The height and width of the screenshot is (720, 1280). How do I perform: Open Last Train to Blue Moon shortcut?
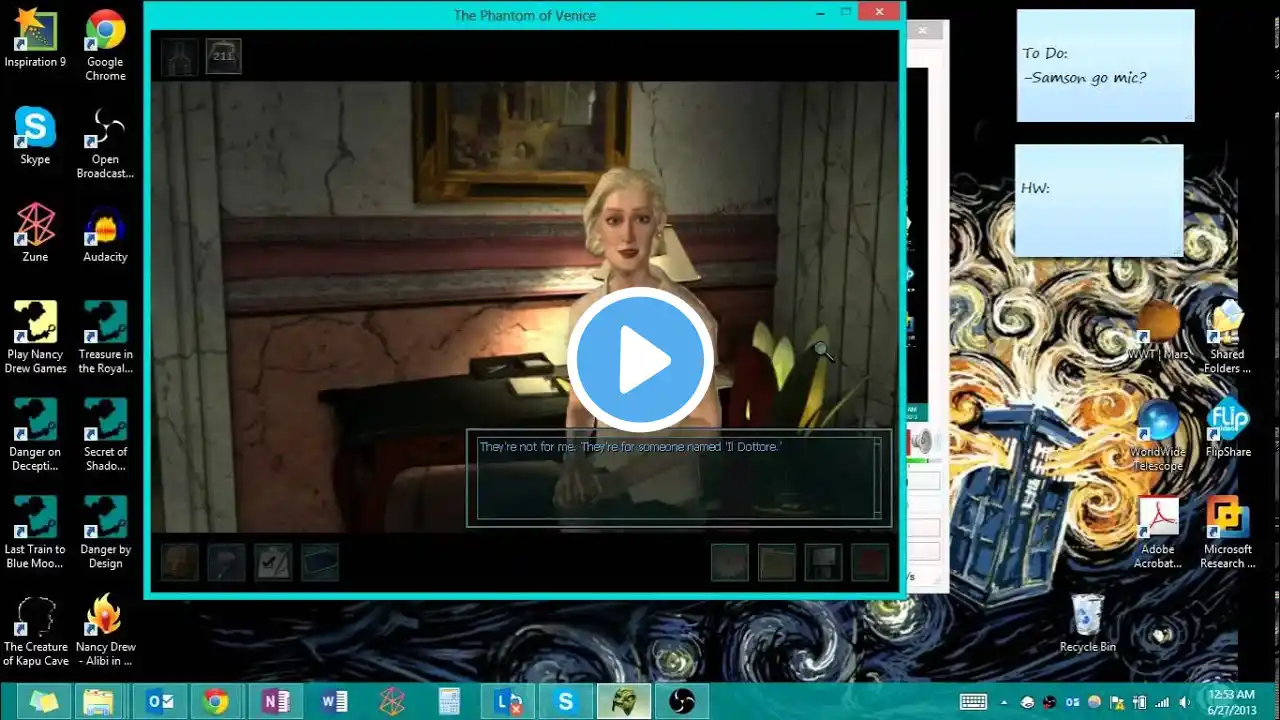(x=35, y=533)
